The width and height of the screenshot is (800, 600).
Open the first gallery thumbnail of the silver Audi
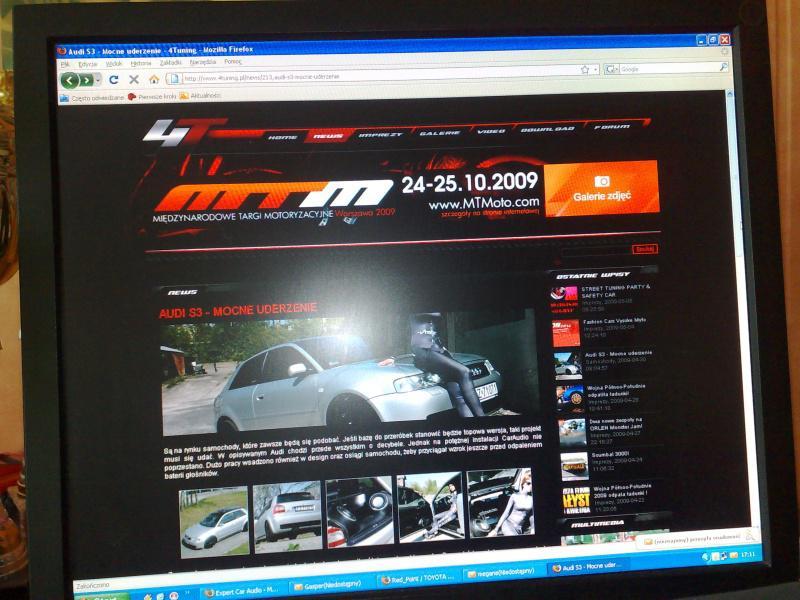click(214, 521)
